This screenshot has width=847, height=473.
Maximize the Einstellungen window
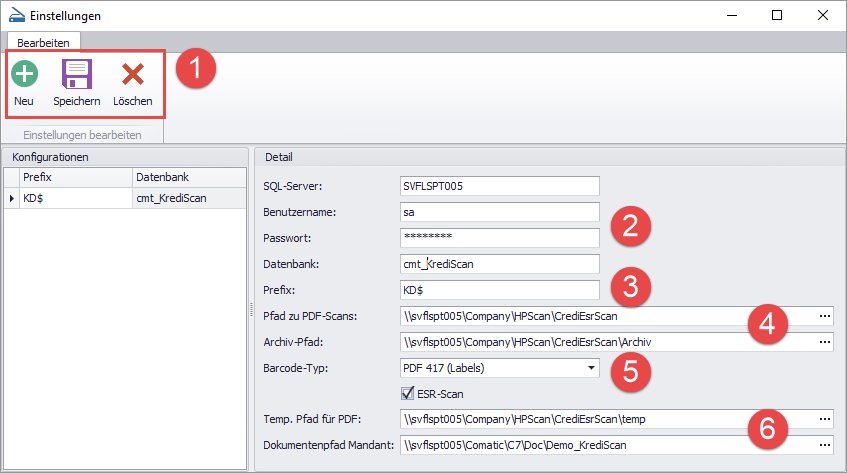tap(777, 16)
